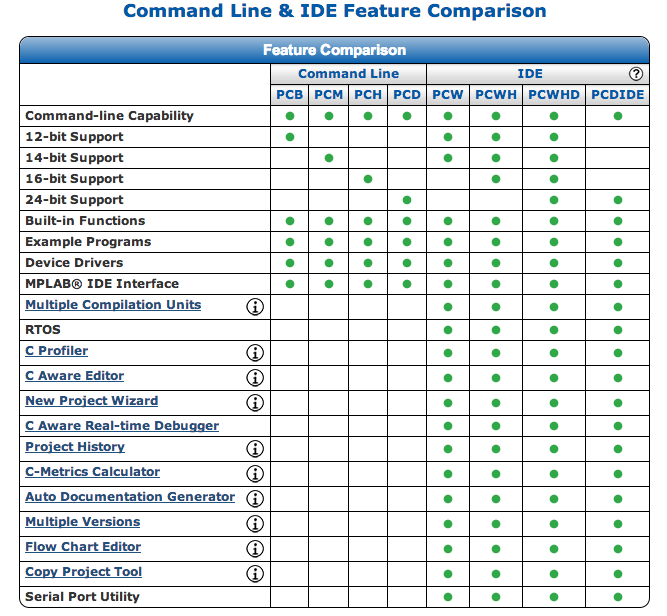The image size is (667, 616).
Task: Open info icon for C Aware Editor
Action: [x=255, y=378]
